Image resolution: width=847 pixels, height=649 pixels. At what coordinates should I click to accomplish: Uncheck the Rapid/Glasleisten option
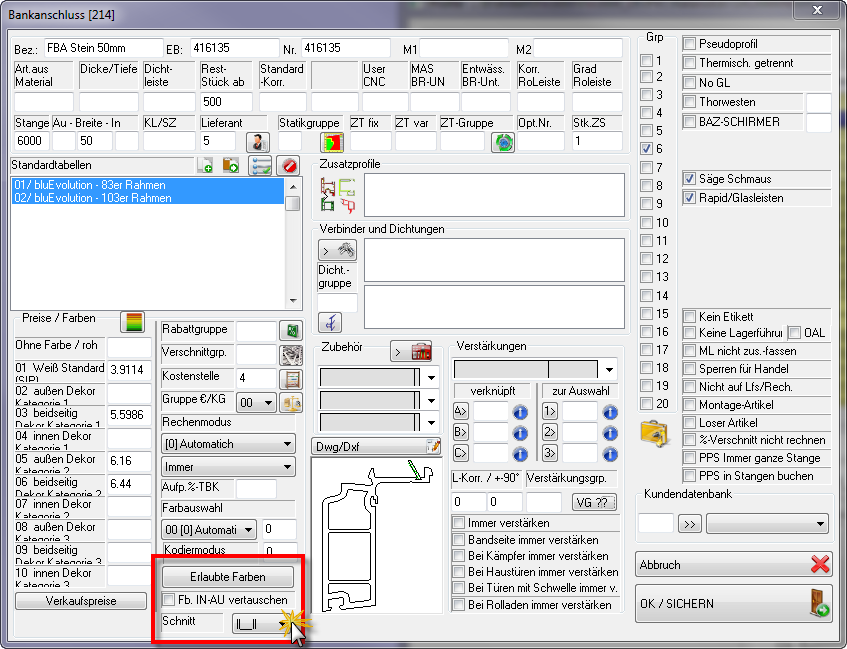(x=689, y=198)
